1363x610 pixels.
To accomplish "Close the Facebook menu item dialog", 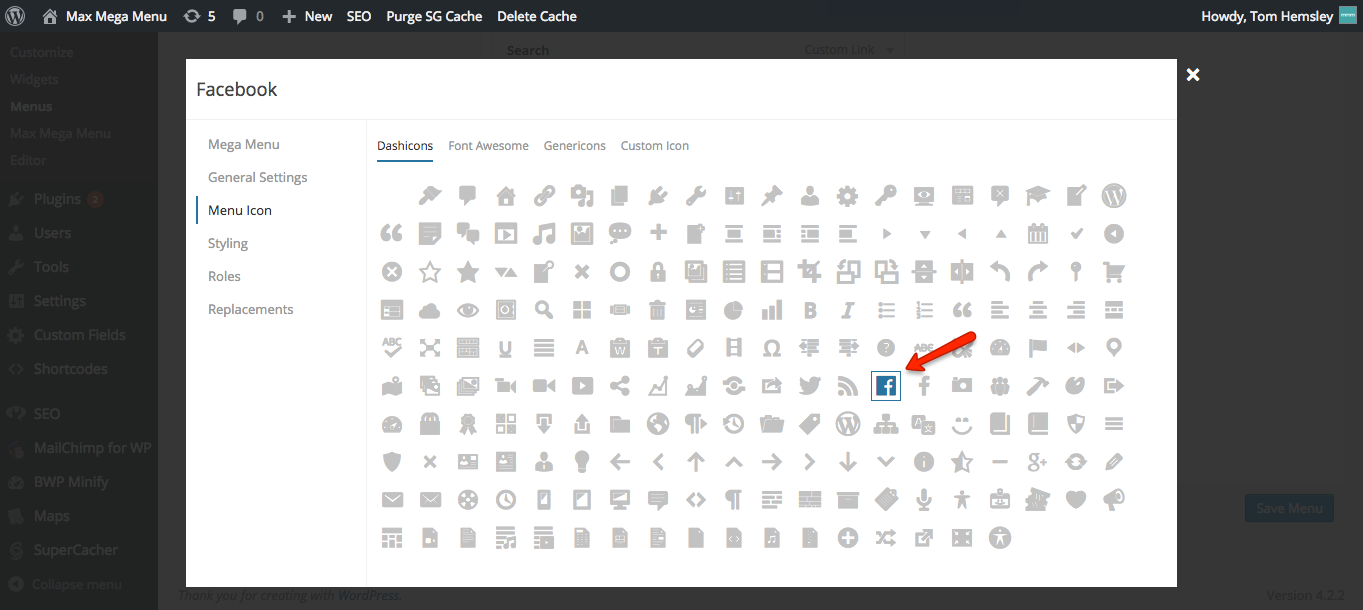I will point(1192,75).
